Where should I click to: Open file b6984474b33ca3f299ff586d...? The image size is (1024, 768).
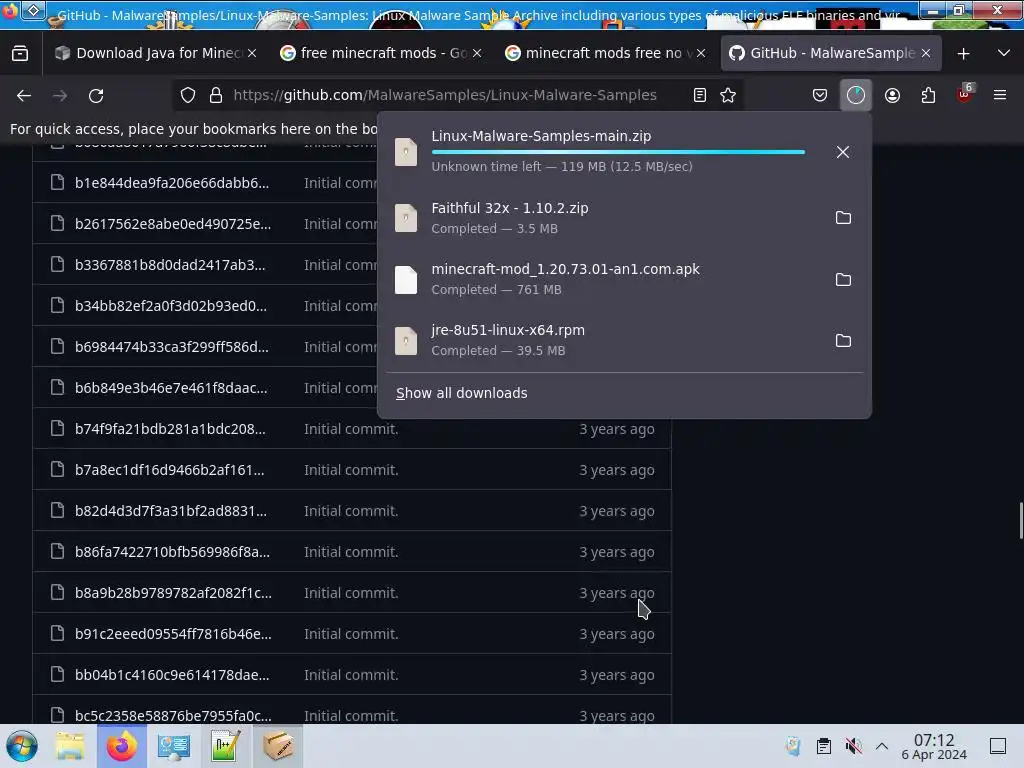[x=172, y=347]
